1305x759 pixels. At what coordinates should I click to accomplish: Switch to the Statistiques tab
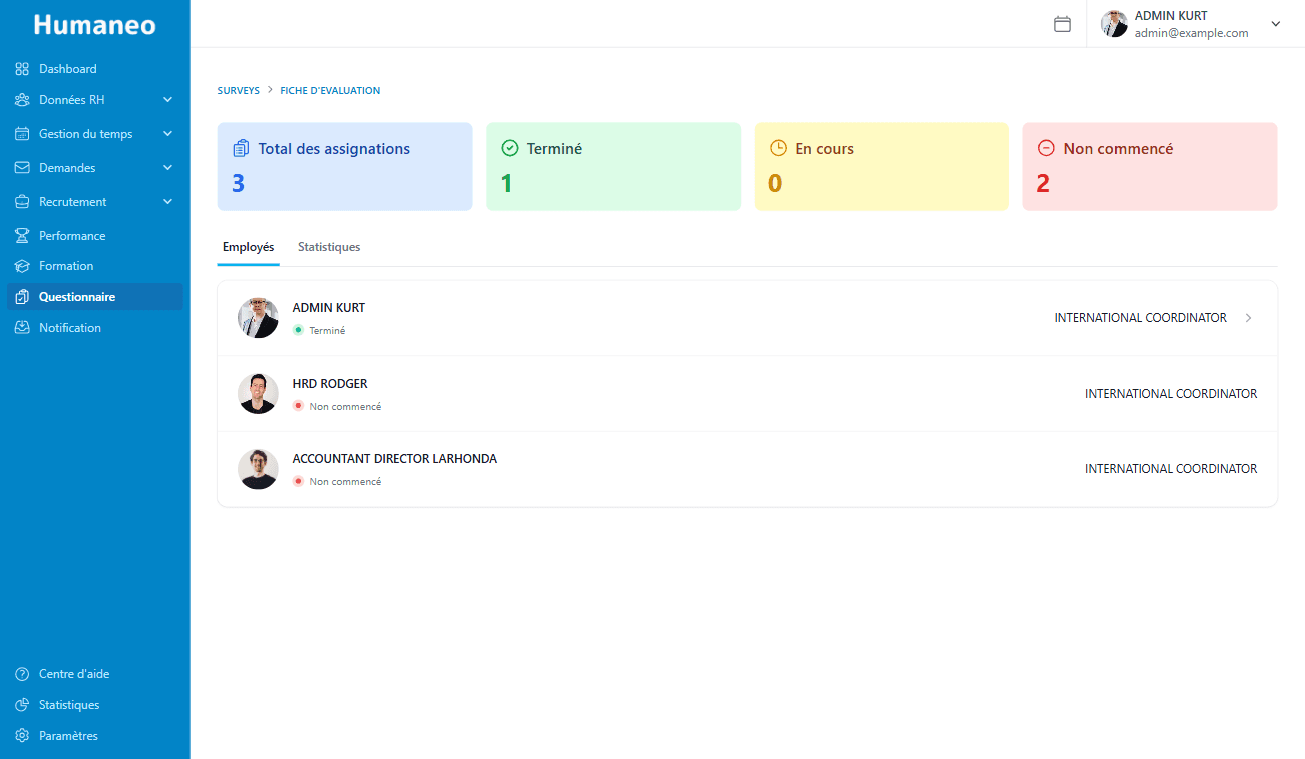point(329,247)
